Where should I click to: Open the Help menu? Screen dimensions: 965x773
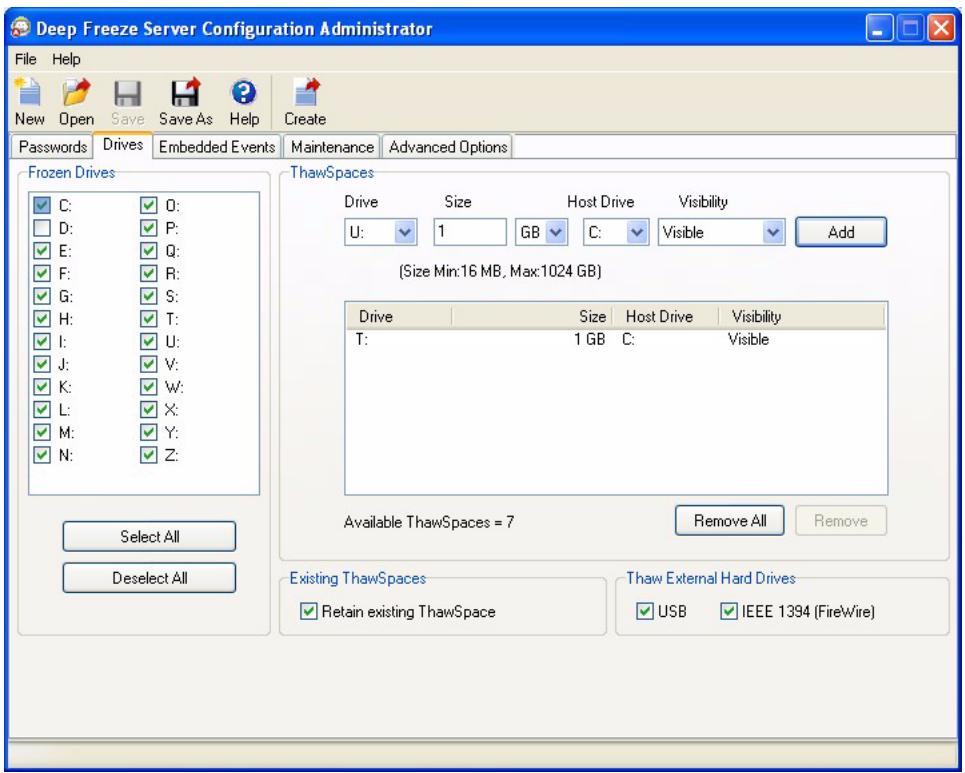point(66,59)
